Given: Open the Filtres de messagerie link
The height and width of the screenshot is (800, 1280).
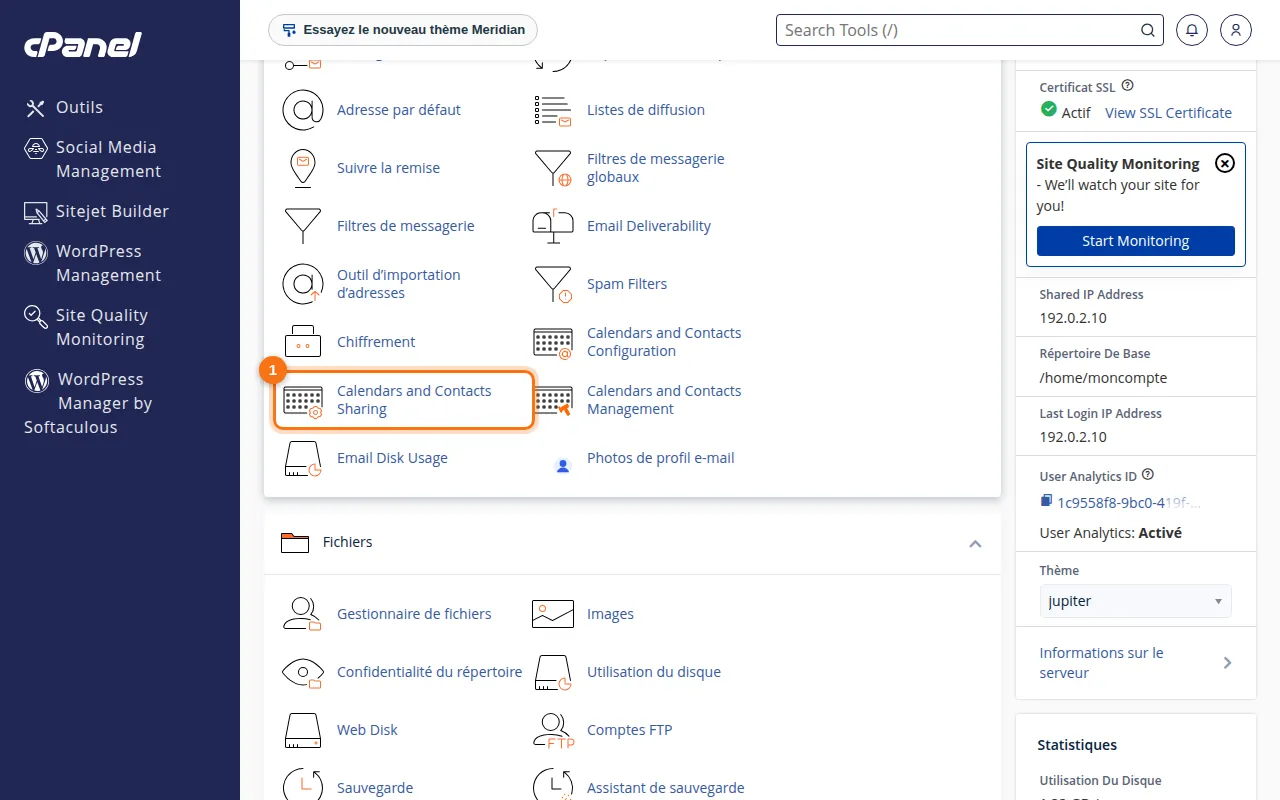Looking at the screenshot, I should click(406, 226).
